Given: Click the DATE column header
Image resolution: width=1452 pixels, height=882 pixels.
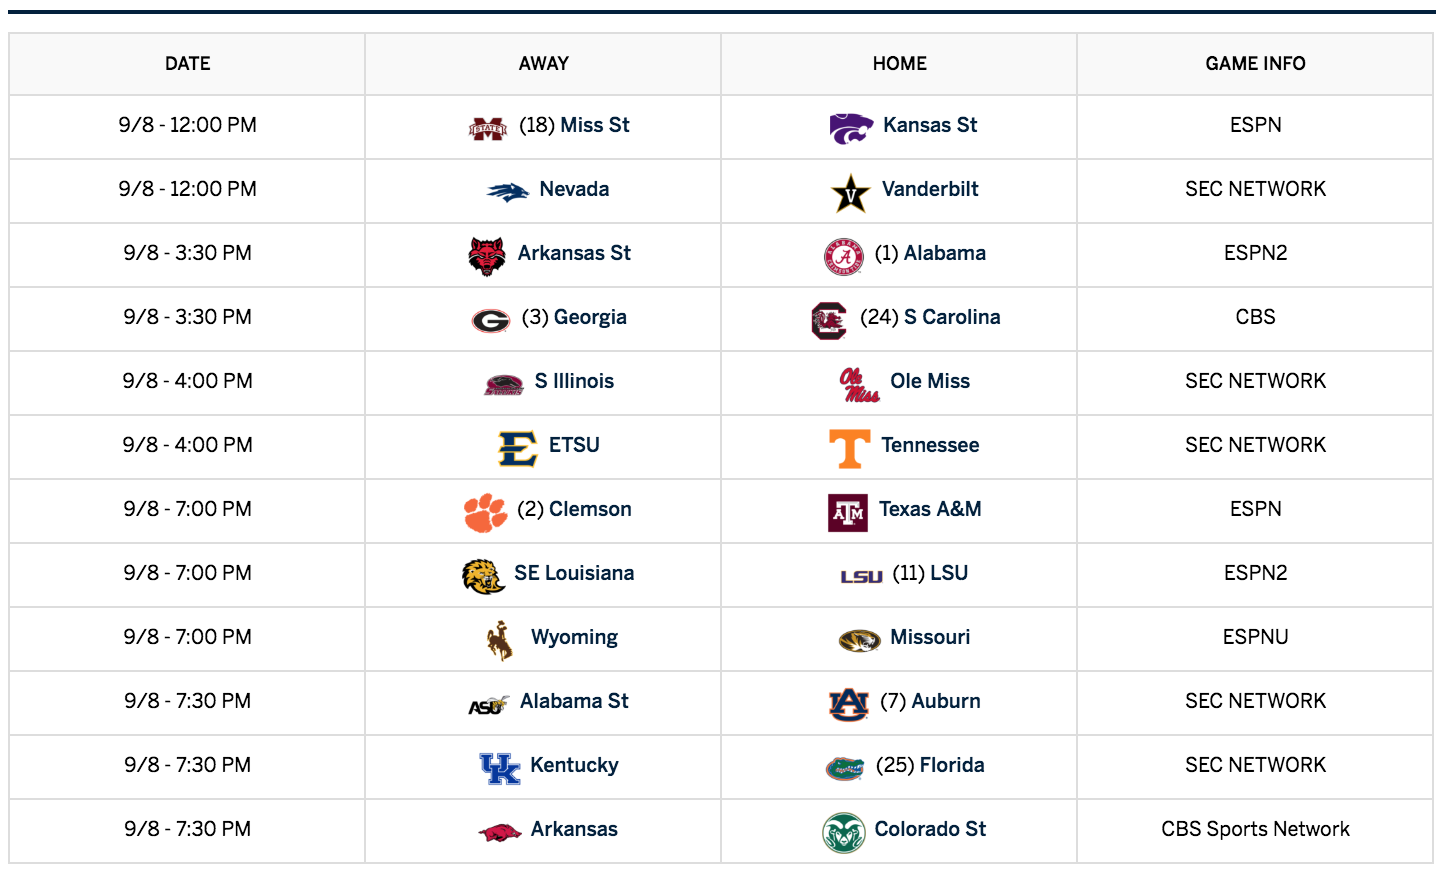Looking at the screenshot, I should [x=187, y=64].
